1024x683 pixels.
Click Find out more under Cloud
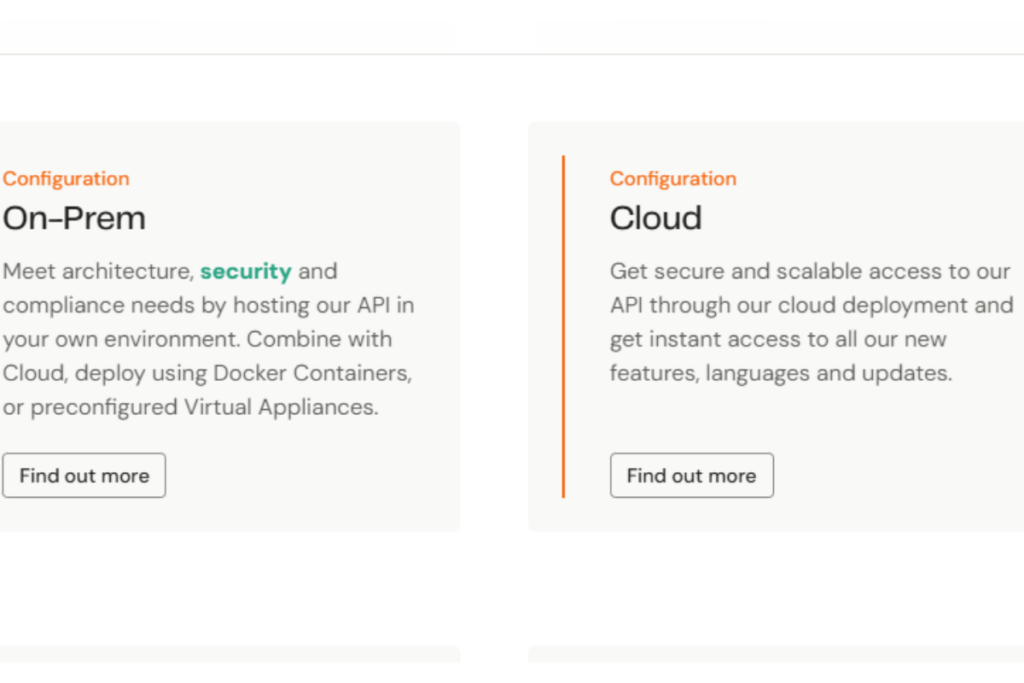click(692, 475)
